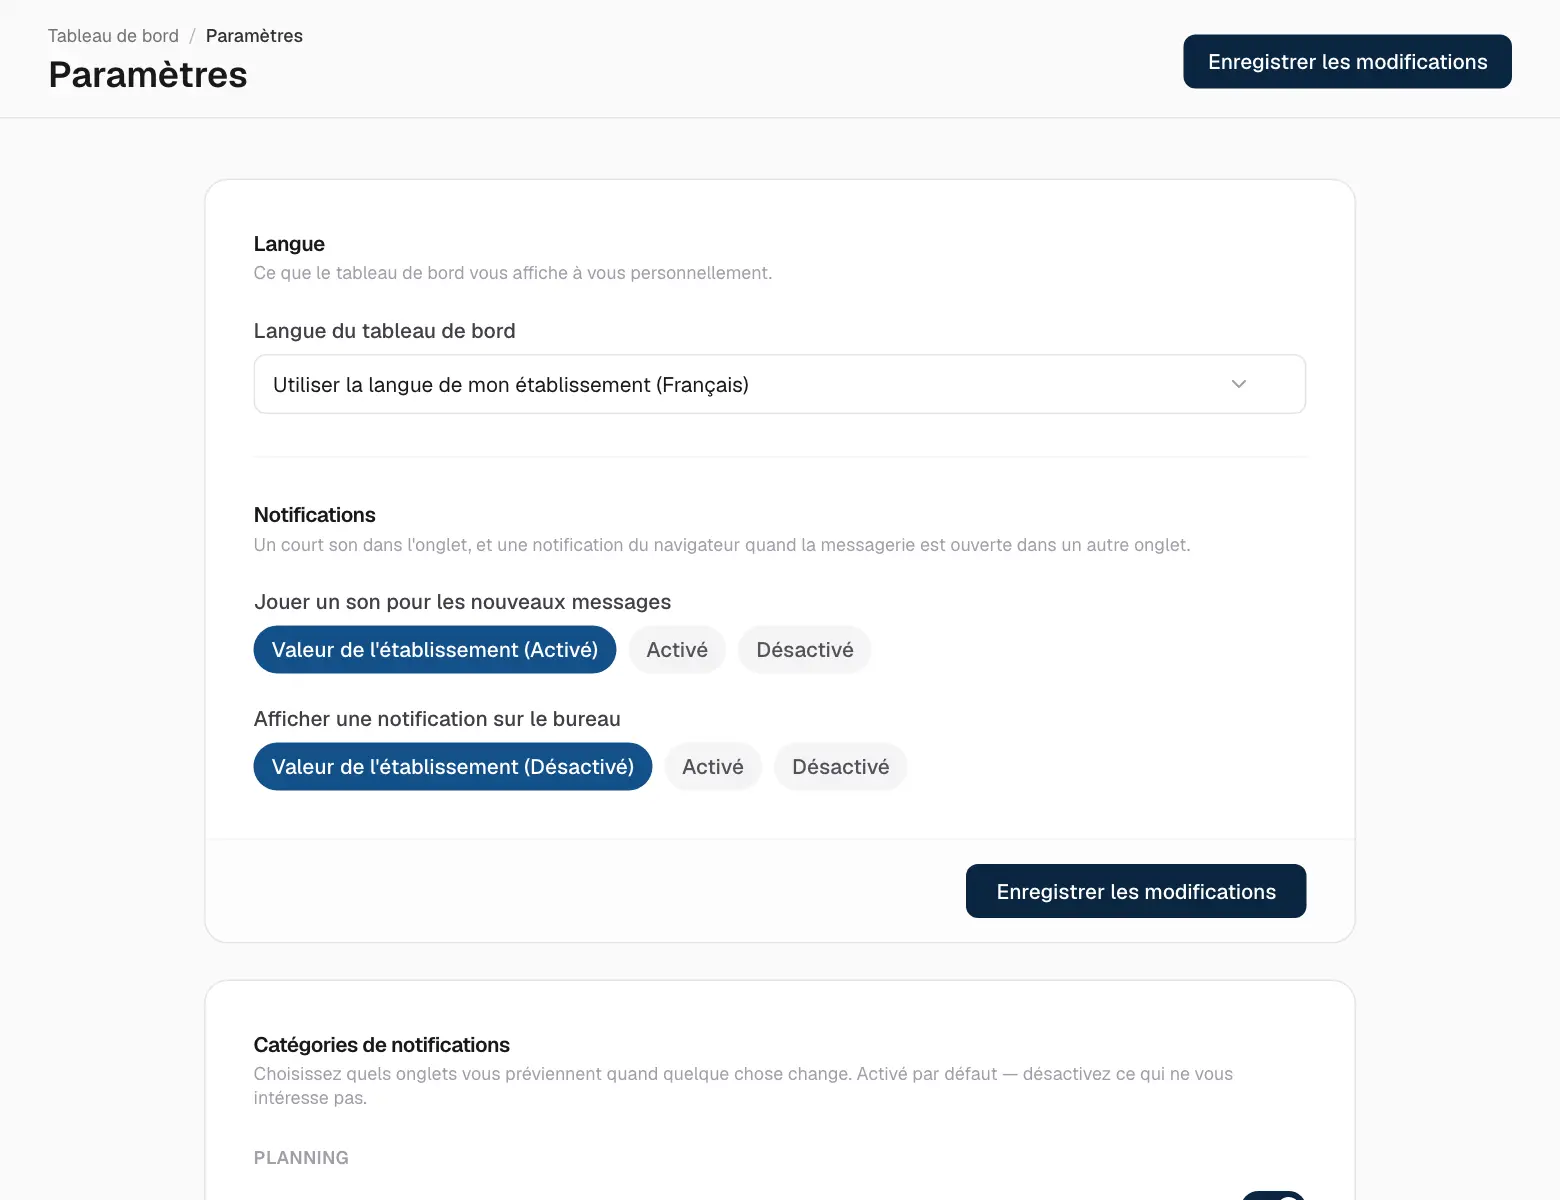Screen dimensions: 1560x1200
Task: Save changes using the header Enregistrer button
Action: [1347, 62]
